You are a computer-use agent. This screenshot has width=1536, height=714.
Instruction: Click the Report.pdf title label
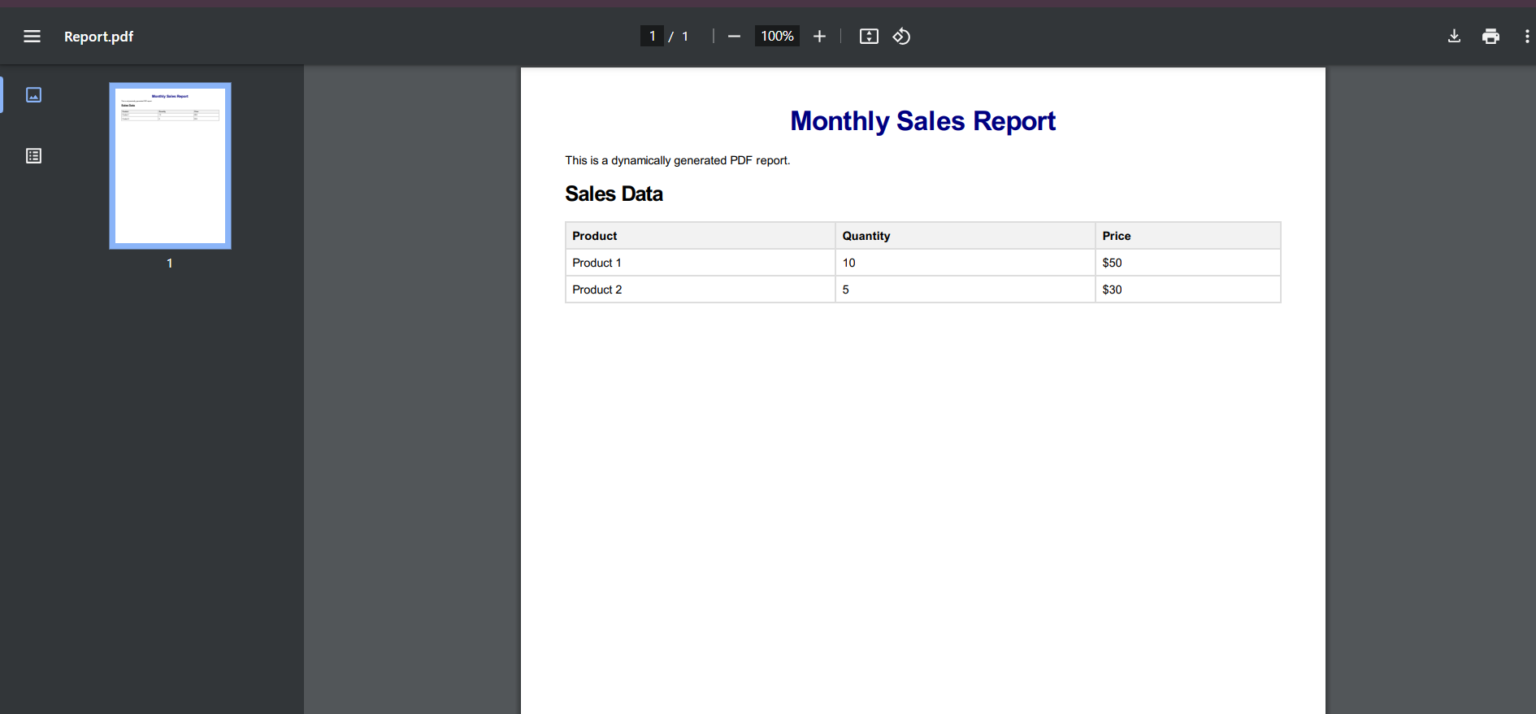click(98, 36)
